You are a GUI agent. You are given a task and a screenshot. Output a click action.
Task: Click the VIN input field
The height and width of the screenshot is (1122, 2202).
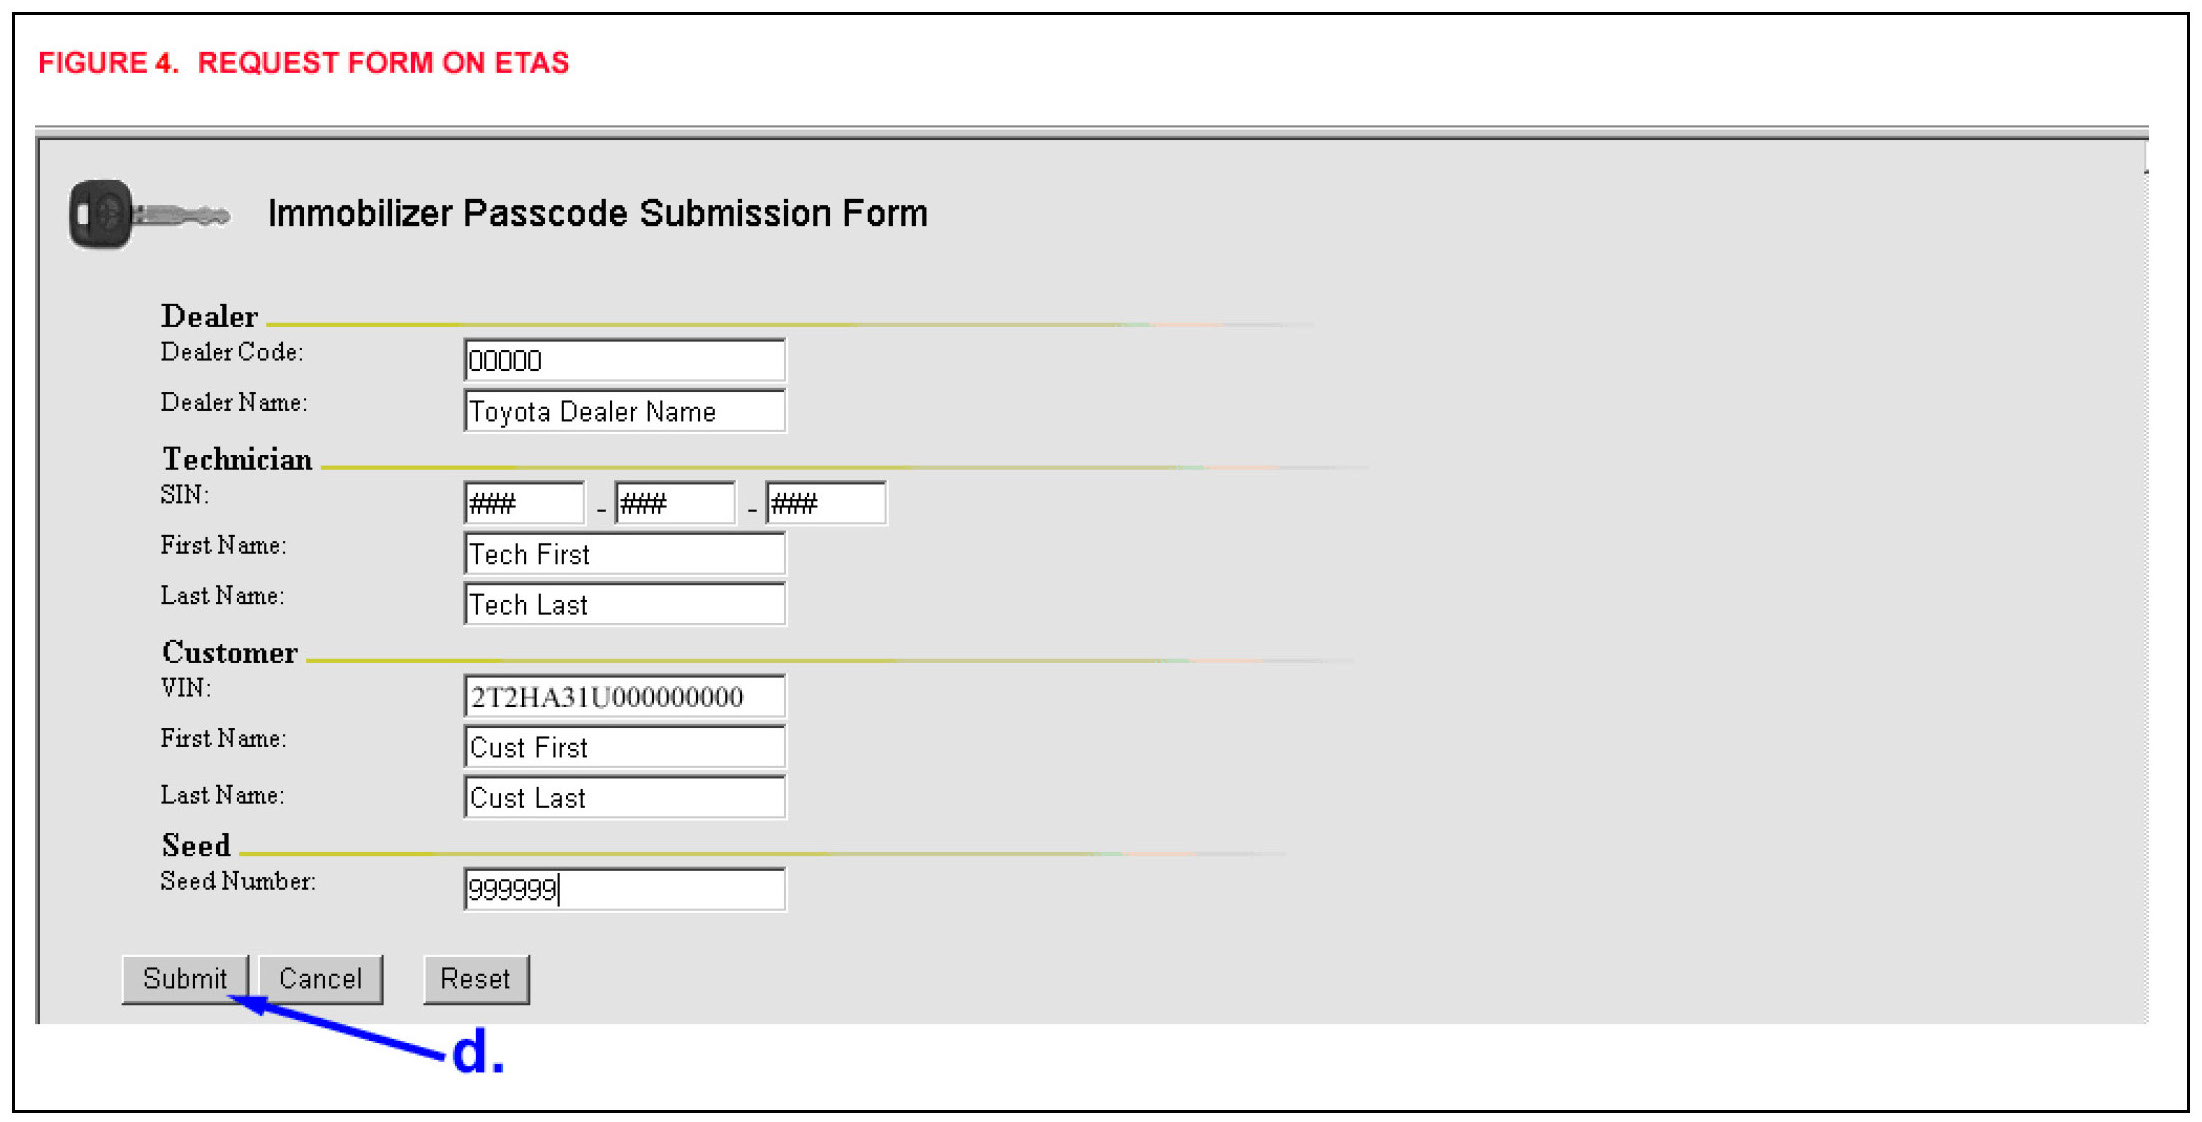624,697
